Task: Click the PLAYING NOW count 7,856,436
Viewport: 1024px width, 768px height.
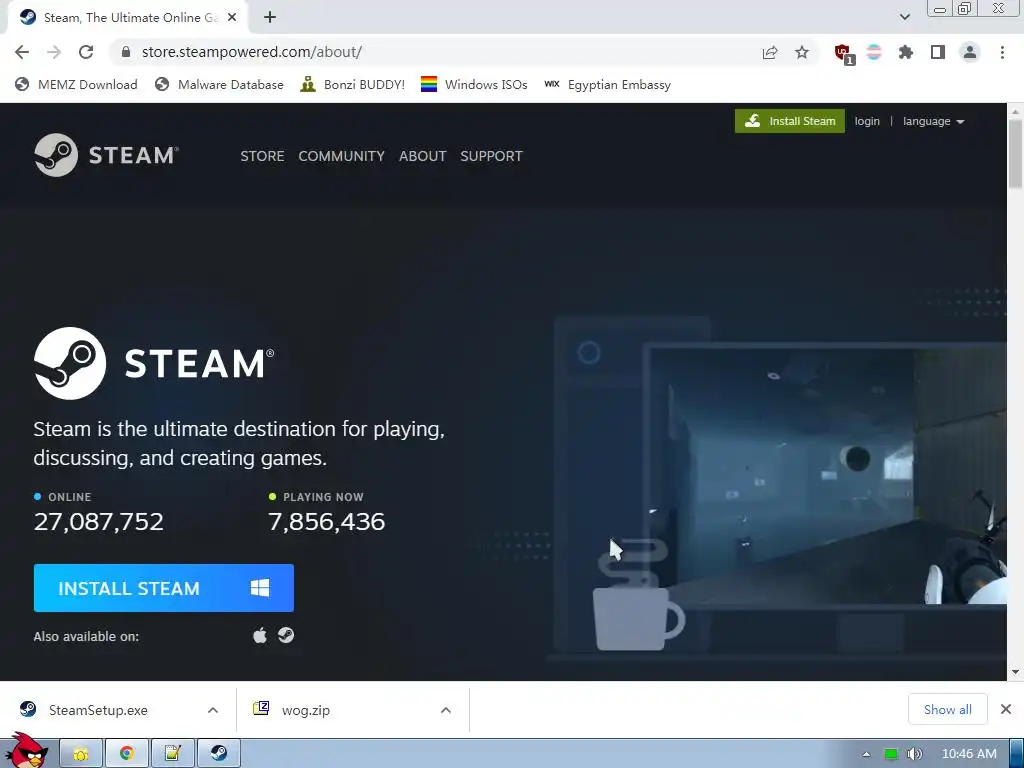Action: click(327, 521)
